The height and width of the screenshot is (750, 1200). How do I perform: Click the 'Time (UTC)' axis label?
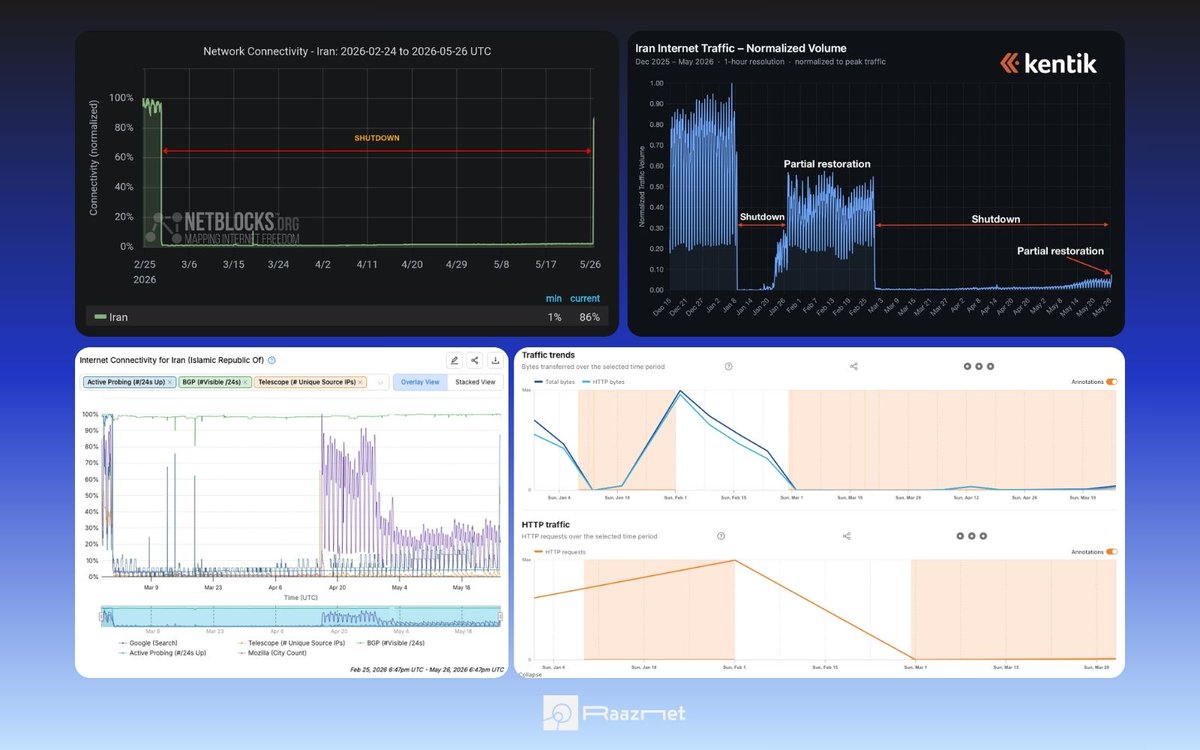[303, 597]
